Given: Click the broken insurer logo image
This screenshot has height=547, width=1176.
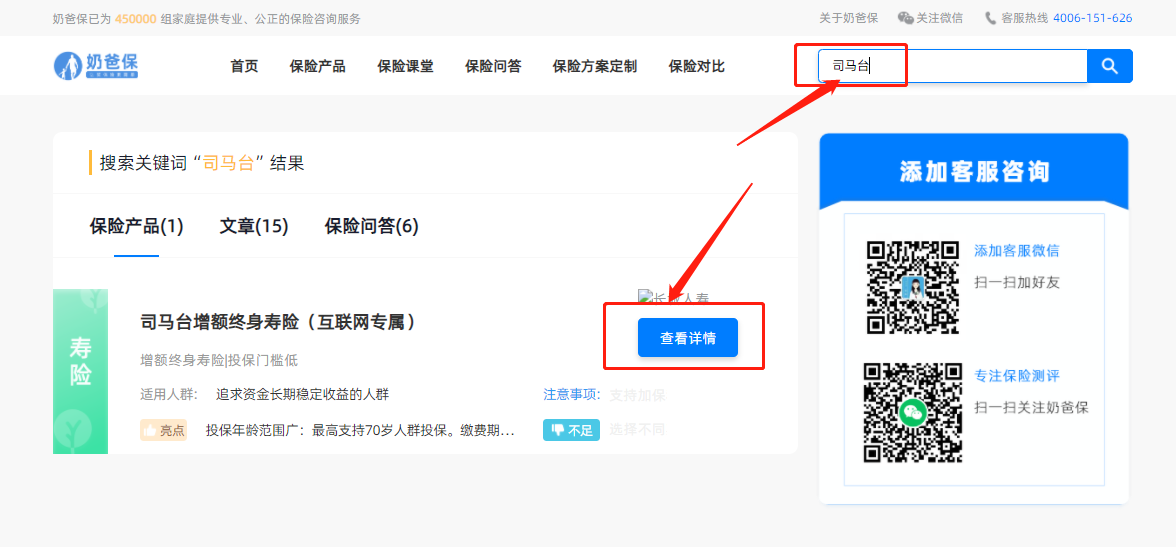Looking at the screenshot, I should pos(673,298).
